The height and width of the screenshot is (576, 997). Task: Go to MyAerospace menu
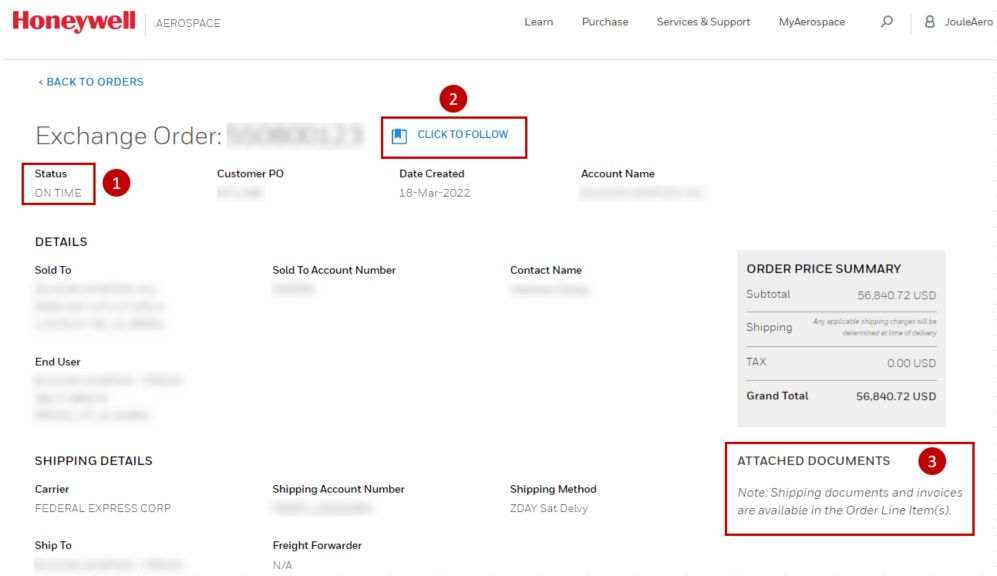(x=811, y=22)
